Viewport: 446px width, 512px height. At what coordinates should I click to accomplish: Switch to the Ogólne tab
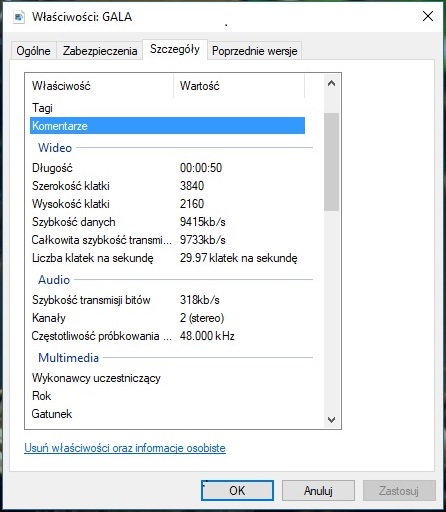[x=33, y=51]
